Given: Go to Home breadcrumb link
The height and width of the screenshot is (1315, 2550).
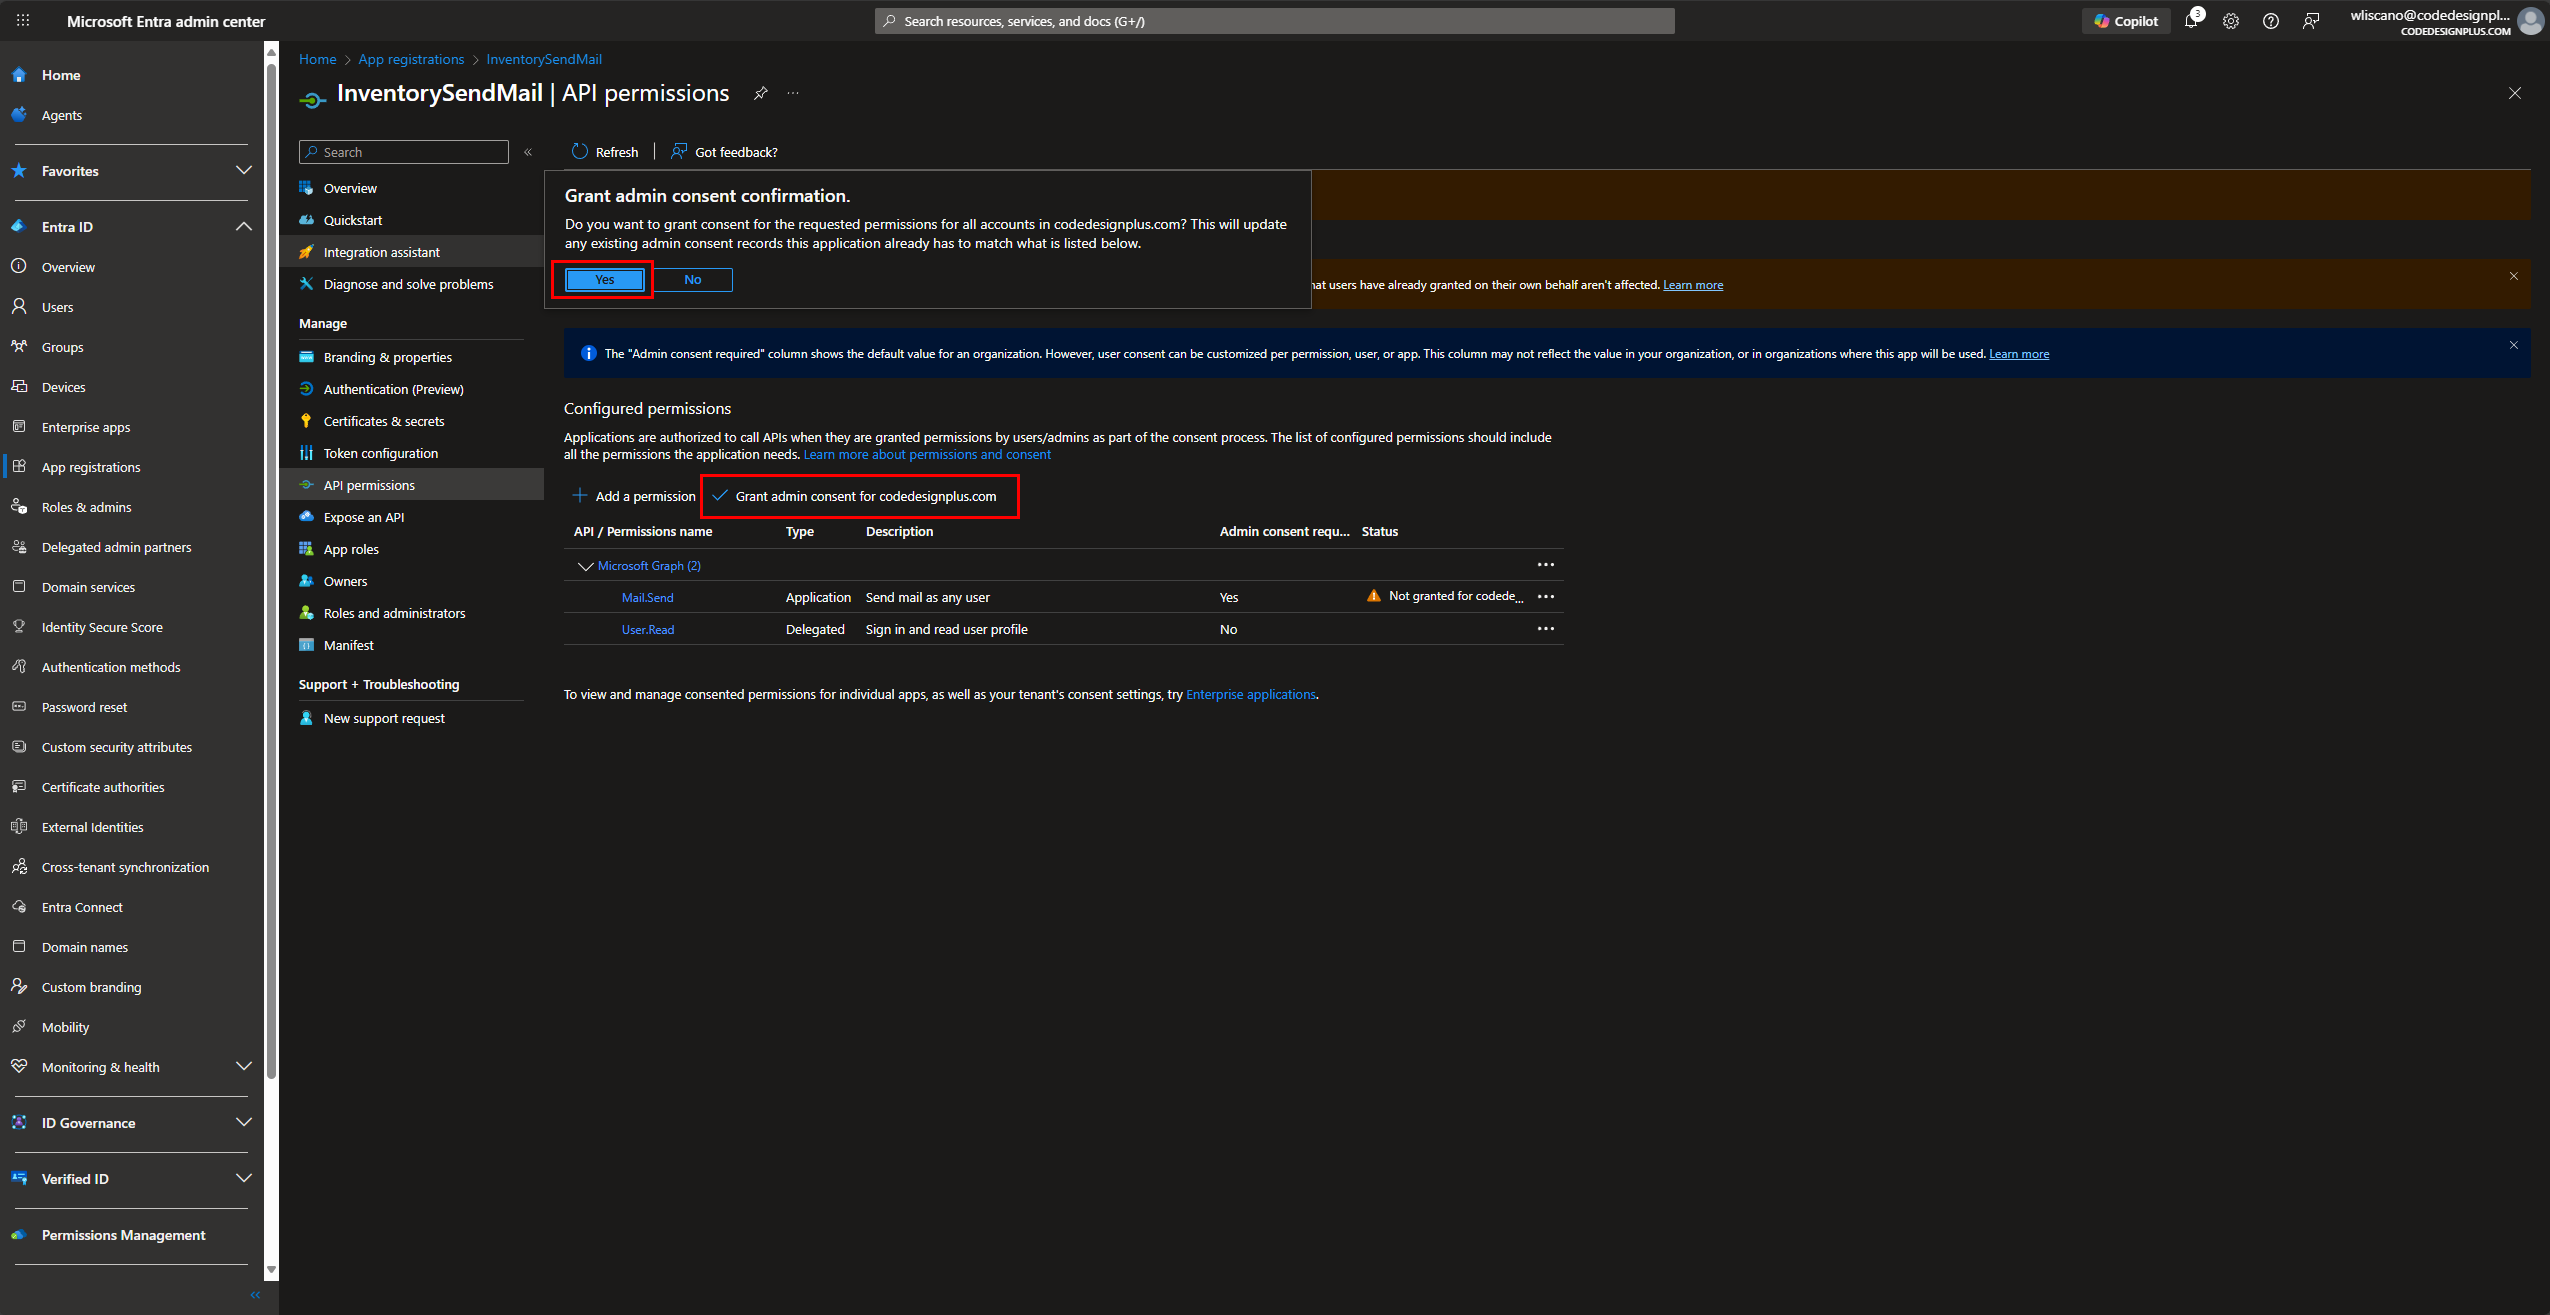Looking at the screenshot, I should (317, 59).
